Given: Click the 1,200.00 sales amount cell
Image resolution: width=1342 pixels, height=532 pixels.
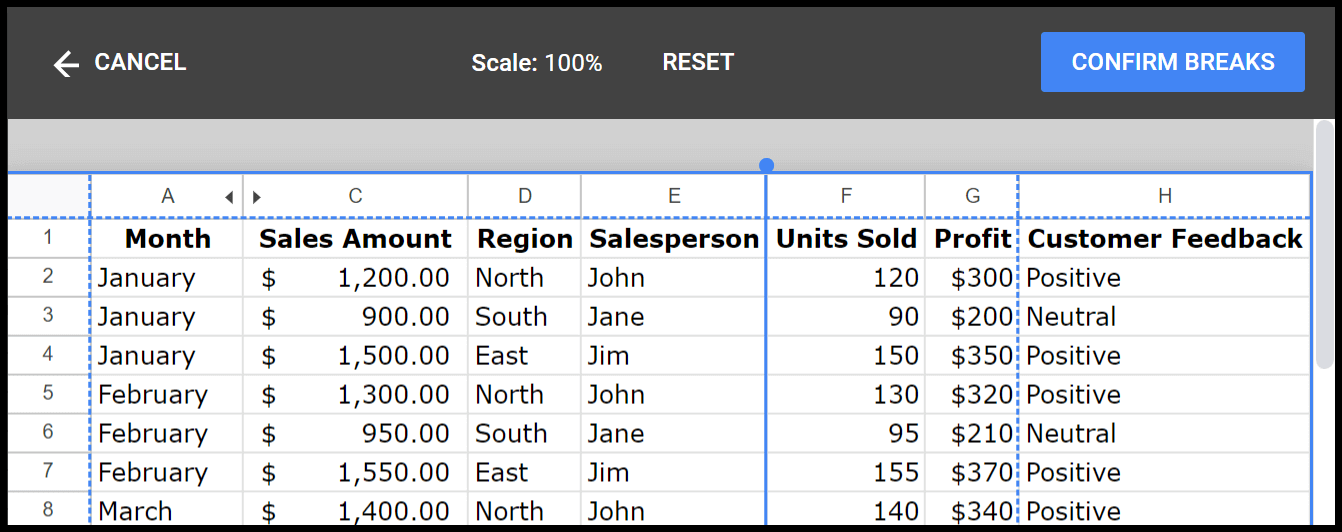Looking at the screenshot, I should point(355,277).
